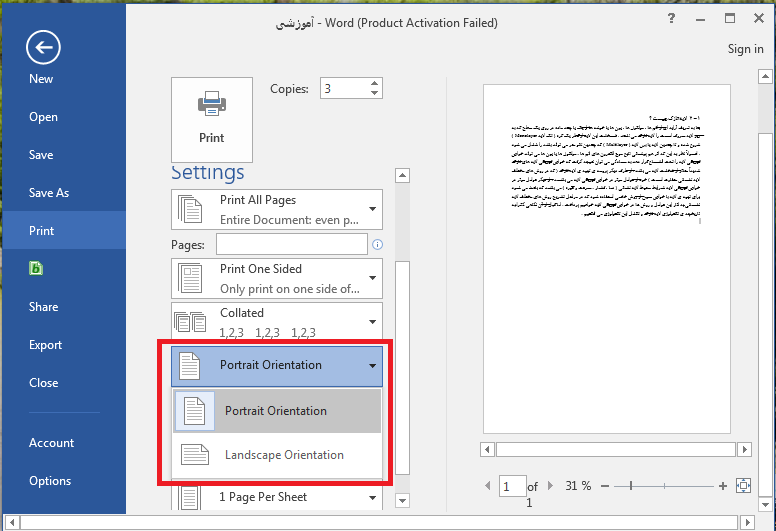Viewport: 776px width, 531px height.
Task: Click bottom window scrollbar right arrow
Action: coord(748,522)
